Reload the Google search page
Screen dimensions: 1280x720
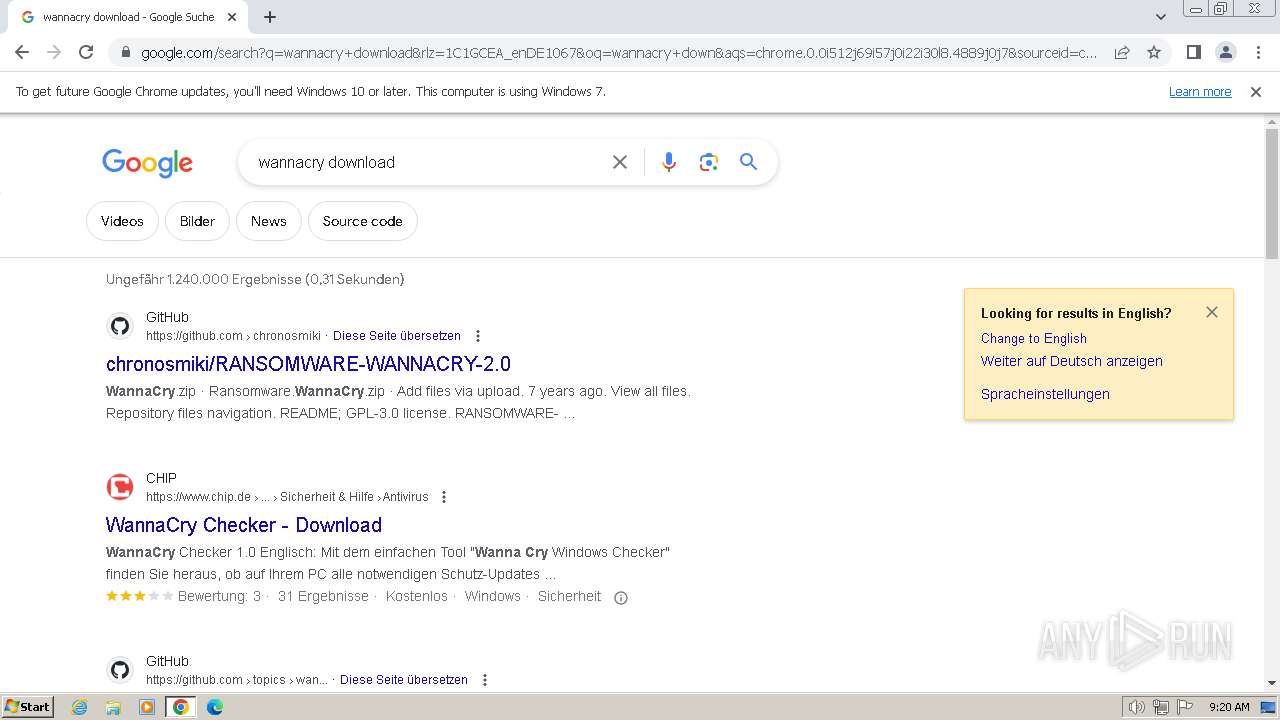(86, 52)
